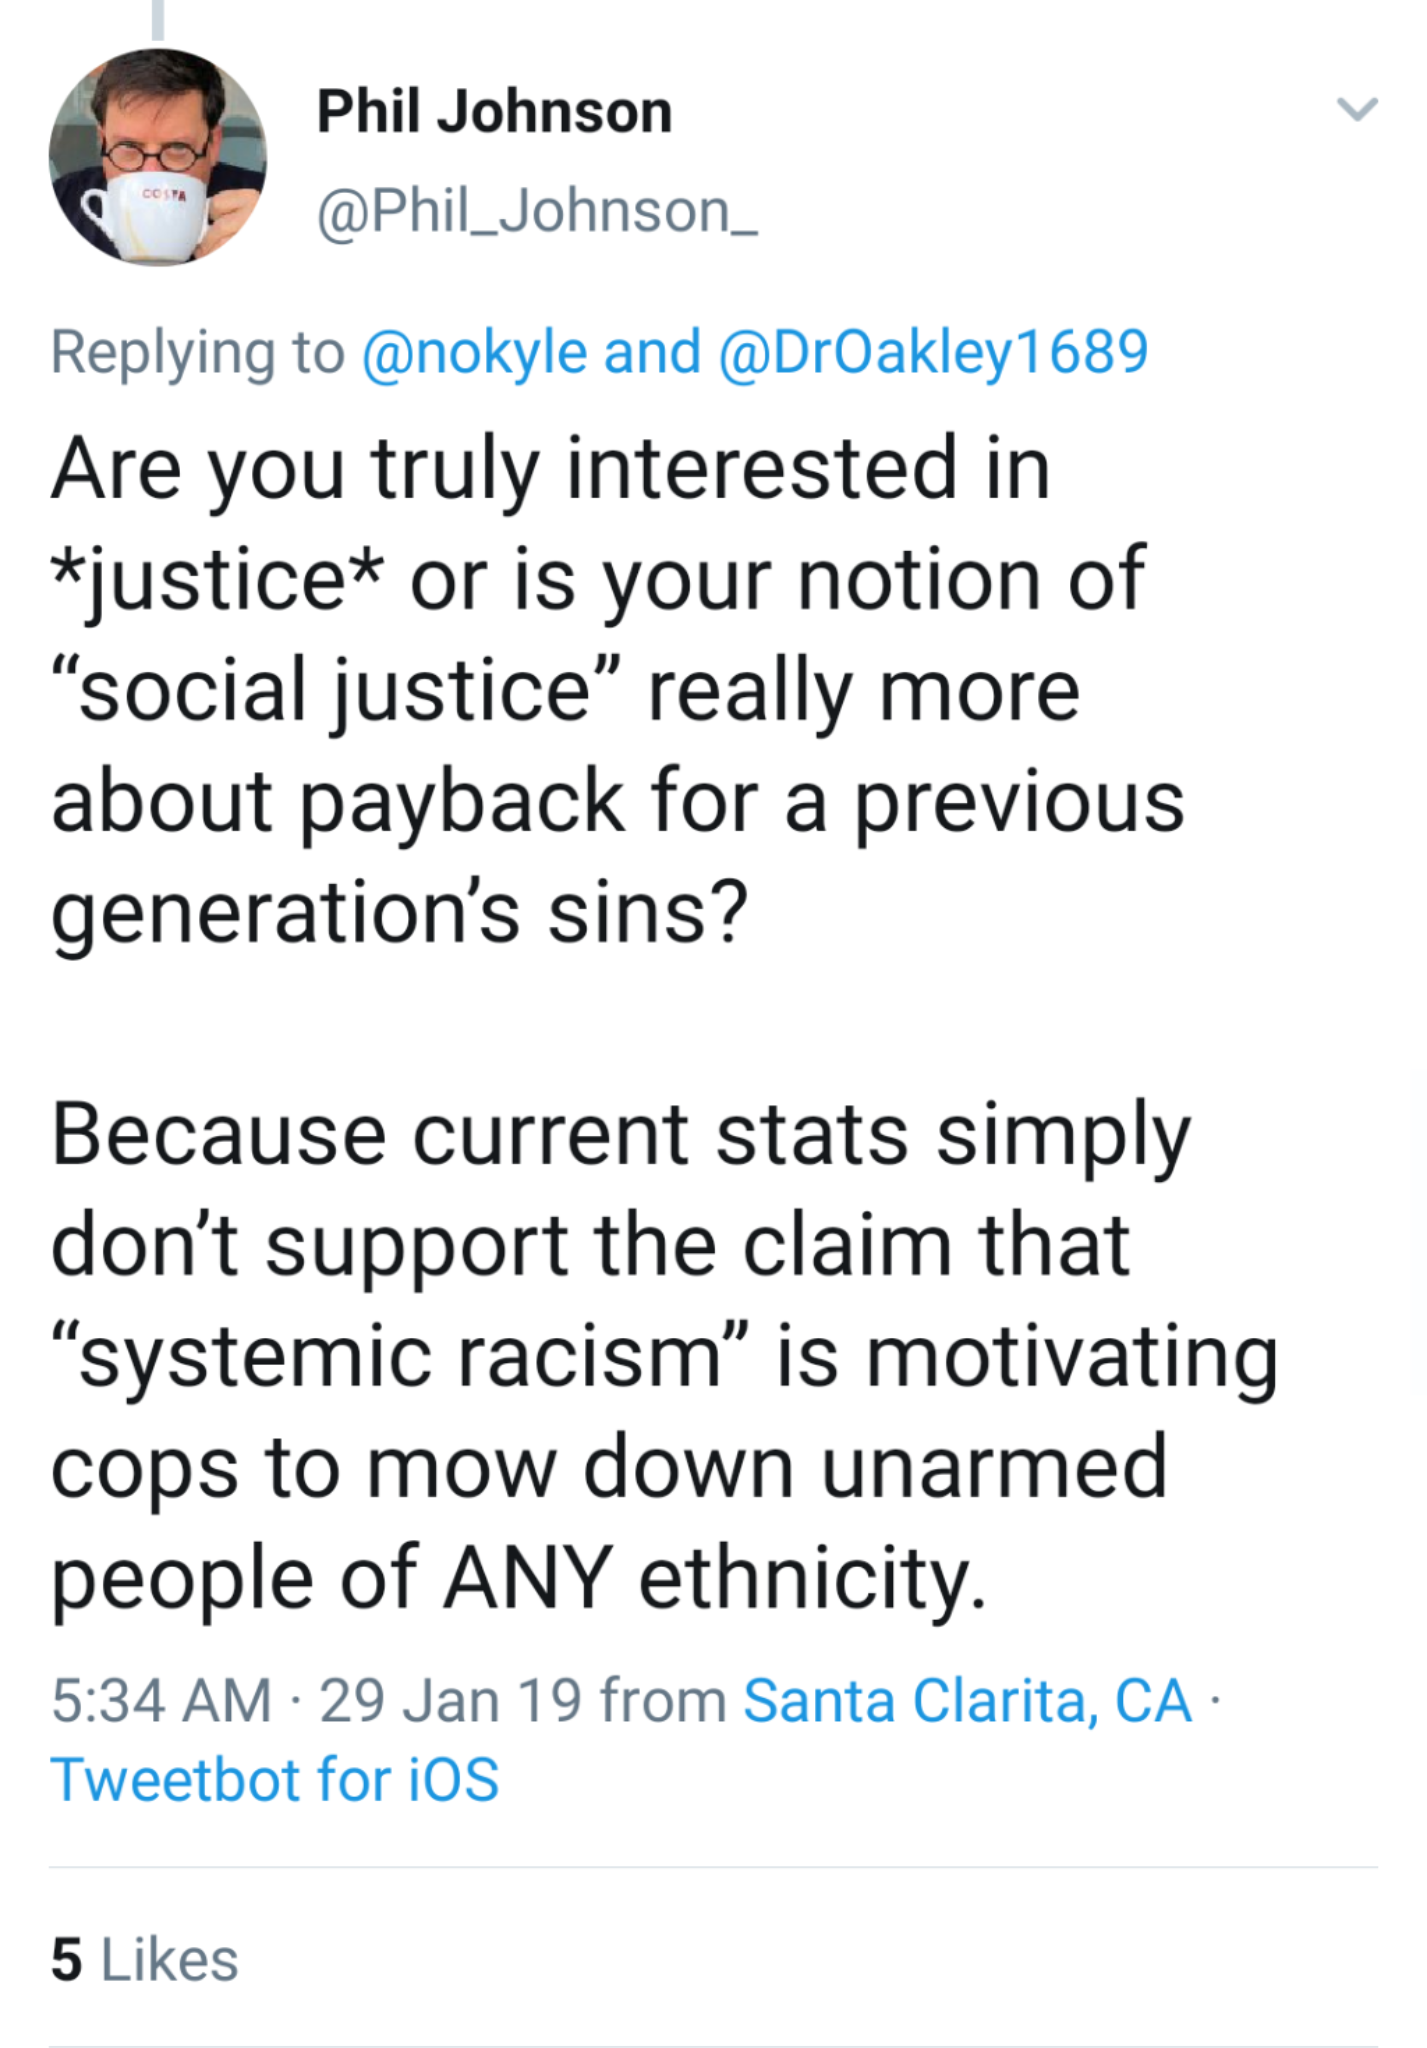Click the asterisk-wrapped word *justice*
Screen dimensions: 1427x2048
pos(217,581)
